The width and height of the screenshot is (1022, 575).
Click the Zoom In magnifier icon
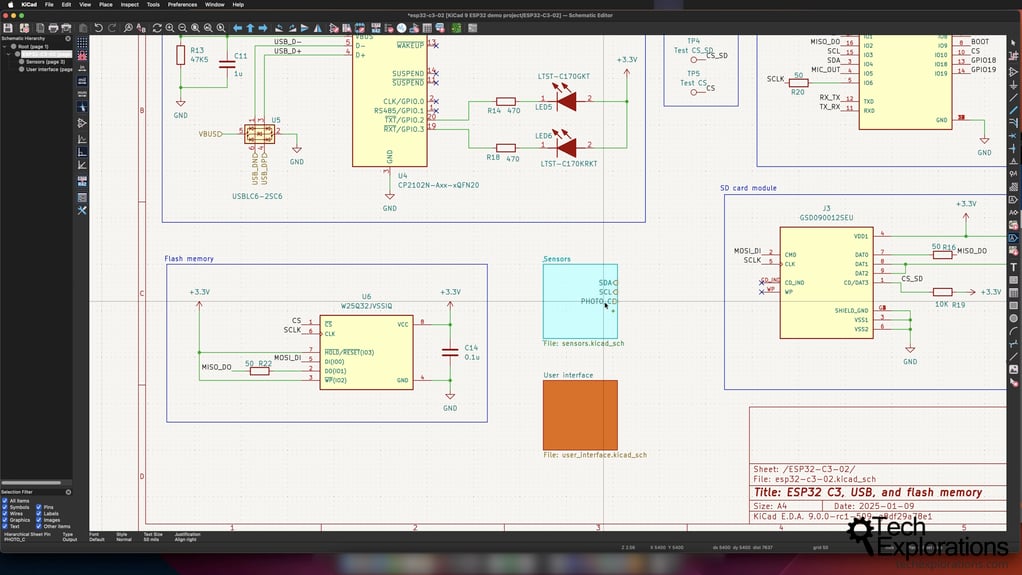(x=170, y=28)
